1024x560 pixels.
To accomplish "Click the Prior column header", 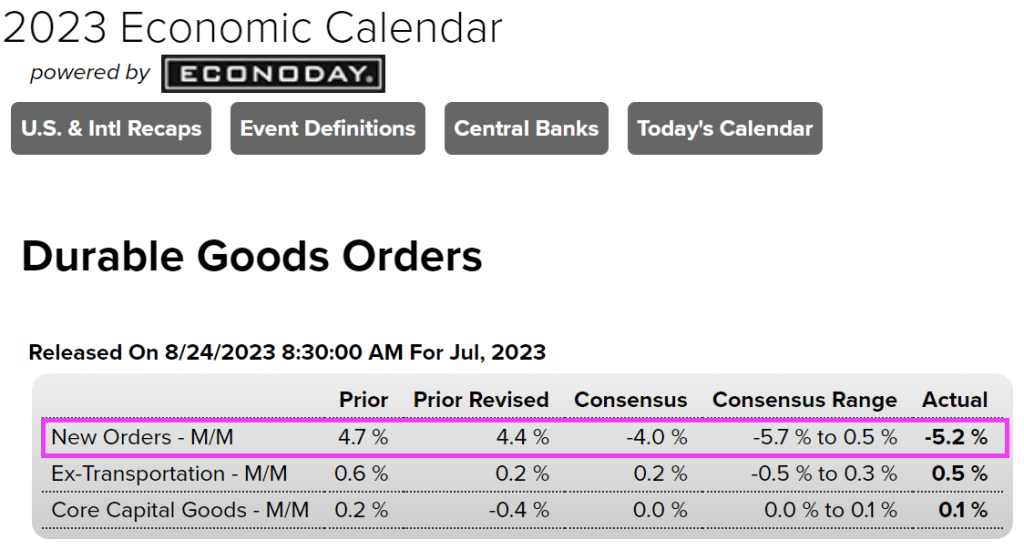I will (x=364, y=400).
